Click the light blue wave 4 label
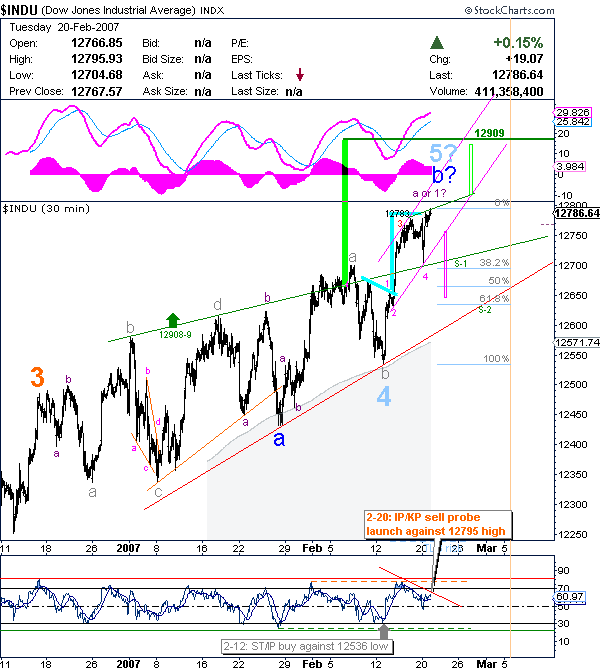The image size is (600, 672). 386,396
